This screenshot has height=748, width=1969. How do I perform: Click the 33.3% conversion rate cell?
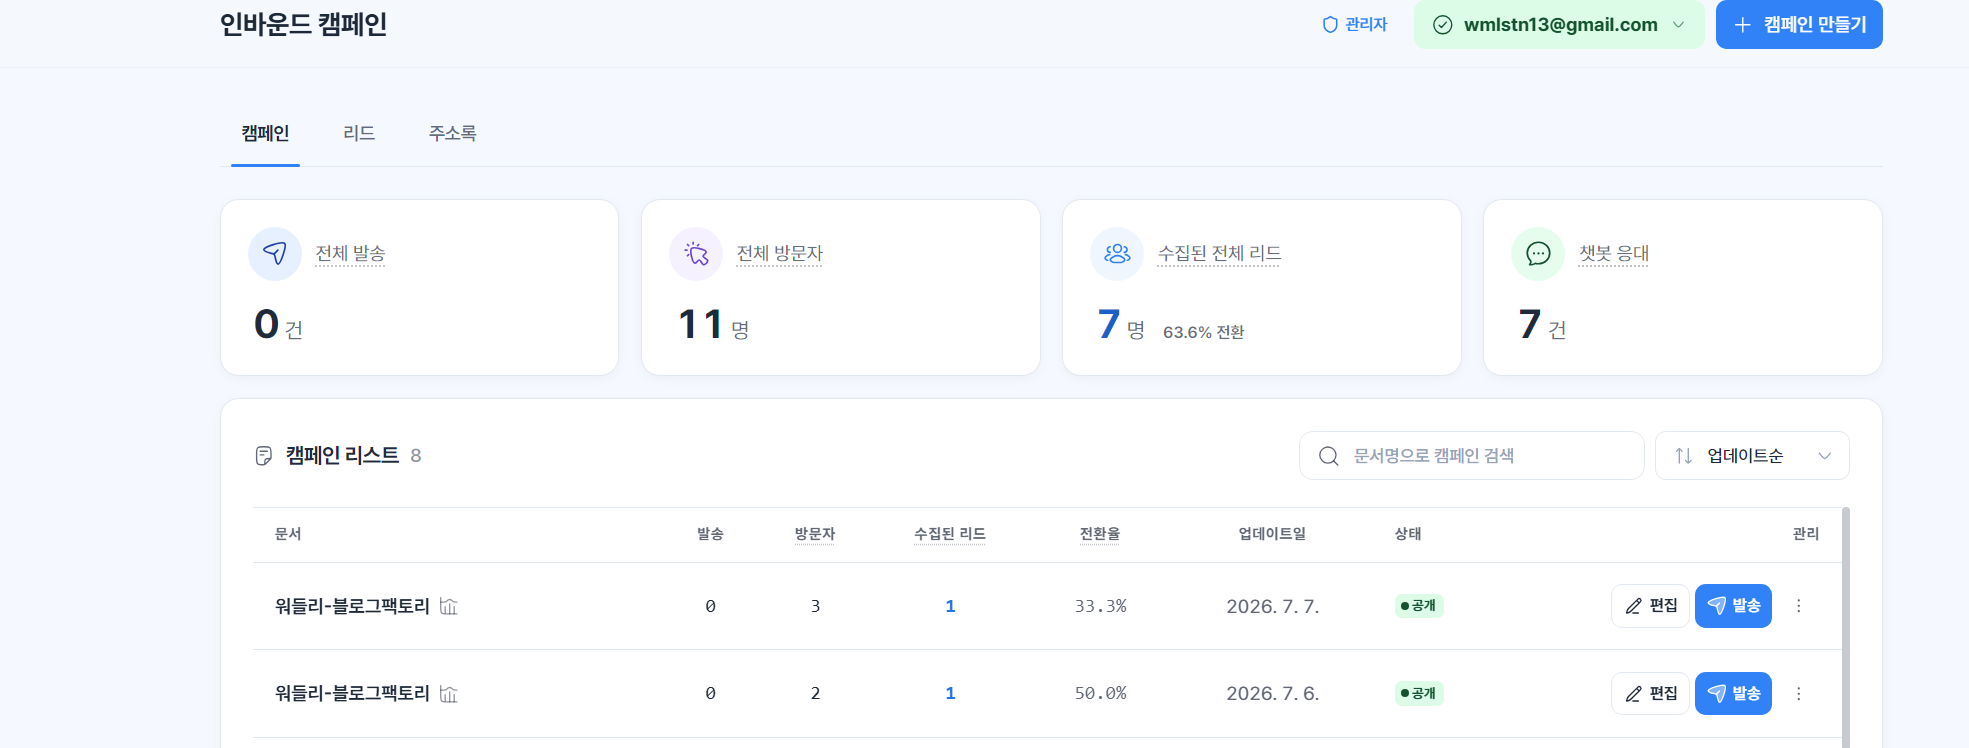pyautogui.click(x=1100, y=606)
